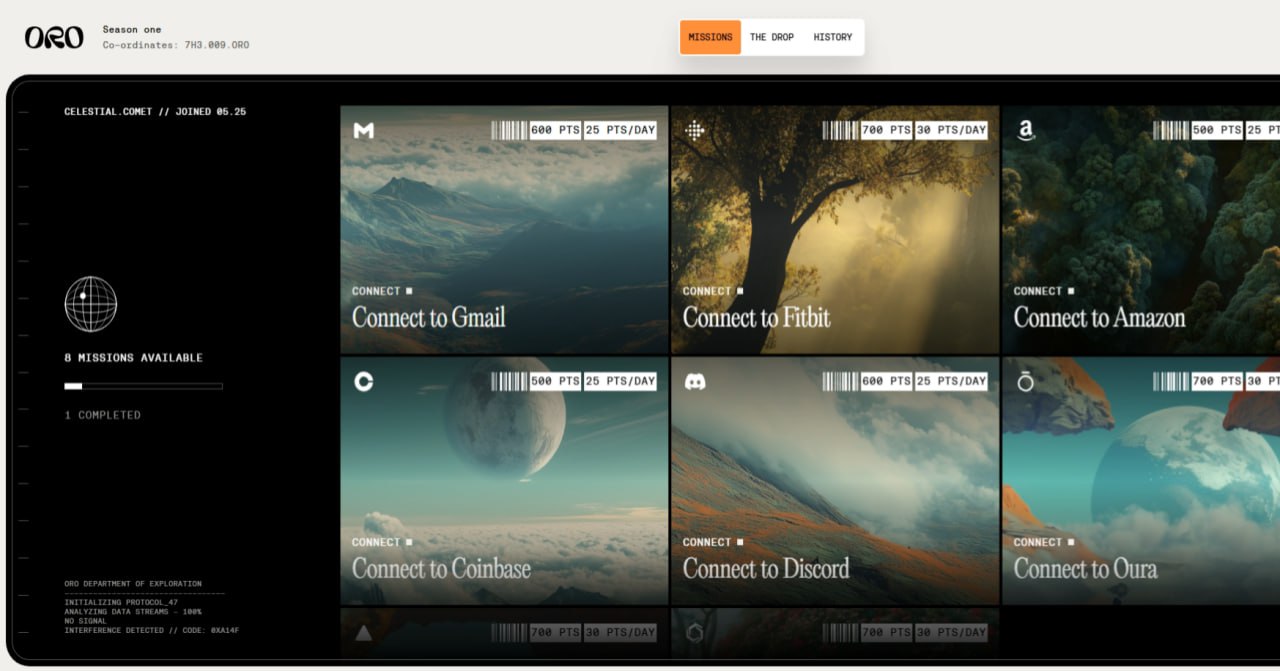Click the Amazon logo icon
This screenshot has width=1280, height=671.
1025,131
